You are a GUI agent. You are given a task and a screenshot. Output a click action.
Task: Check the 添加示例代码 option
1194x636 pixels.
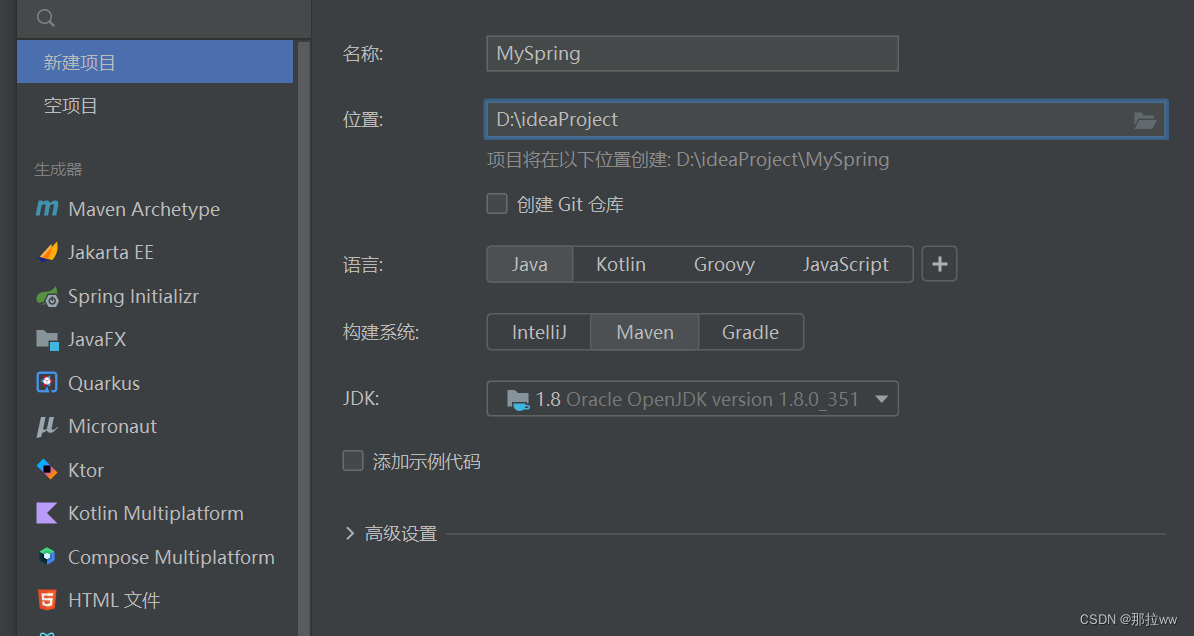point(353,460)
